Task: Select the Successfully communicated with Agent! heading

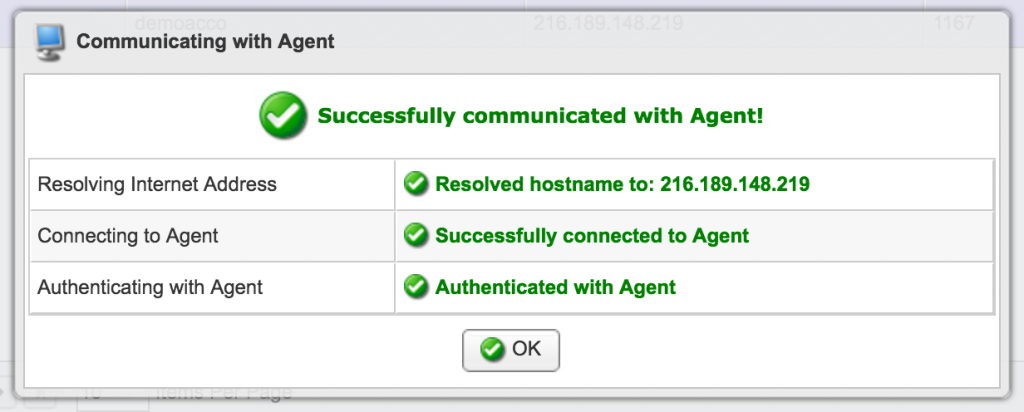Action: click(540, 116)
